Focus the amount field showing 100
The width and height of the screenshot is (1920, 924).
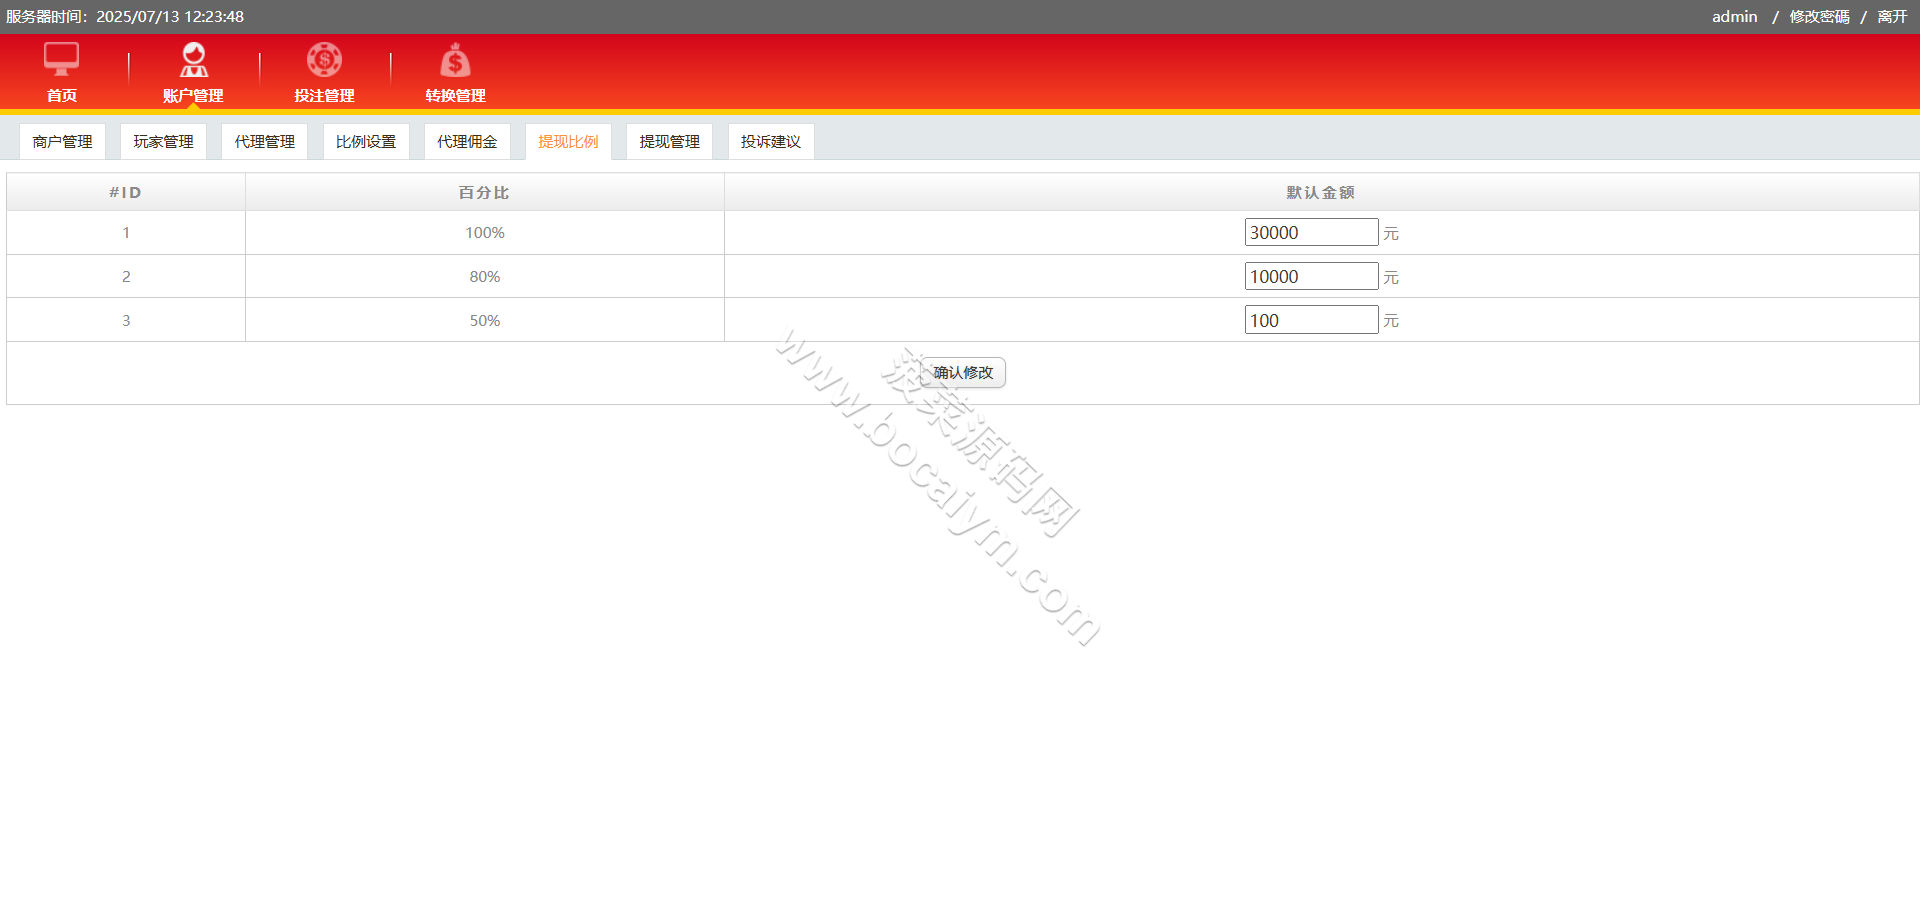tap(1311, 320)
